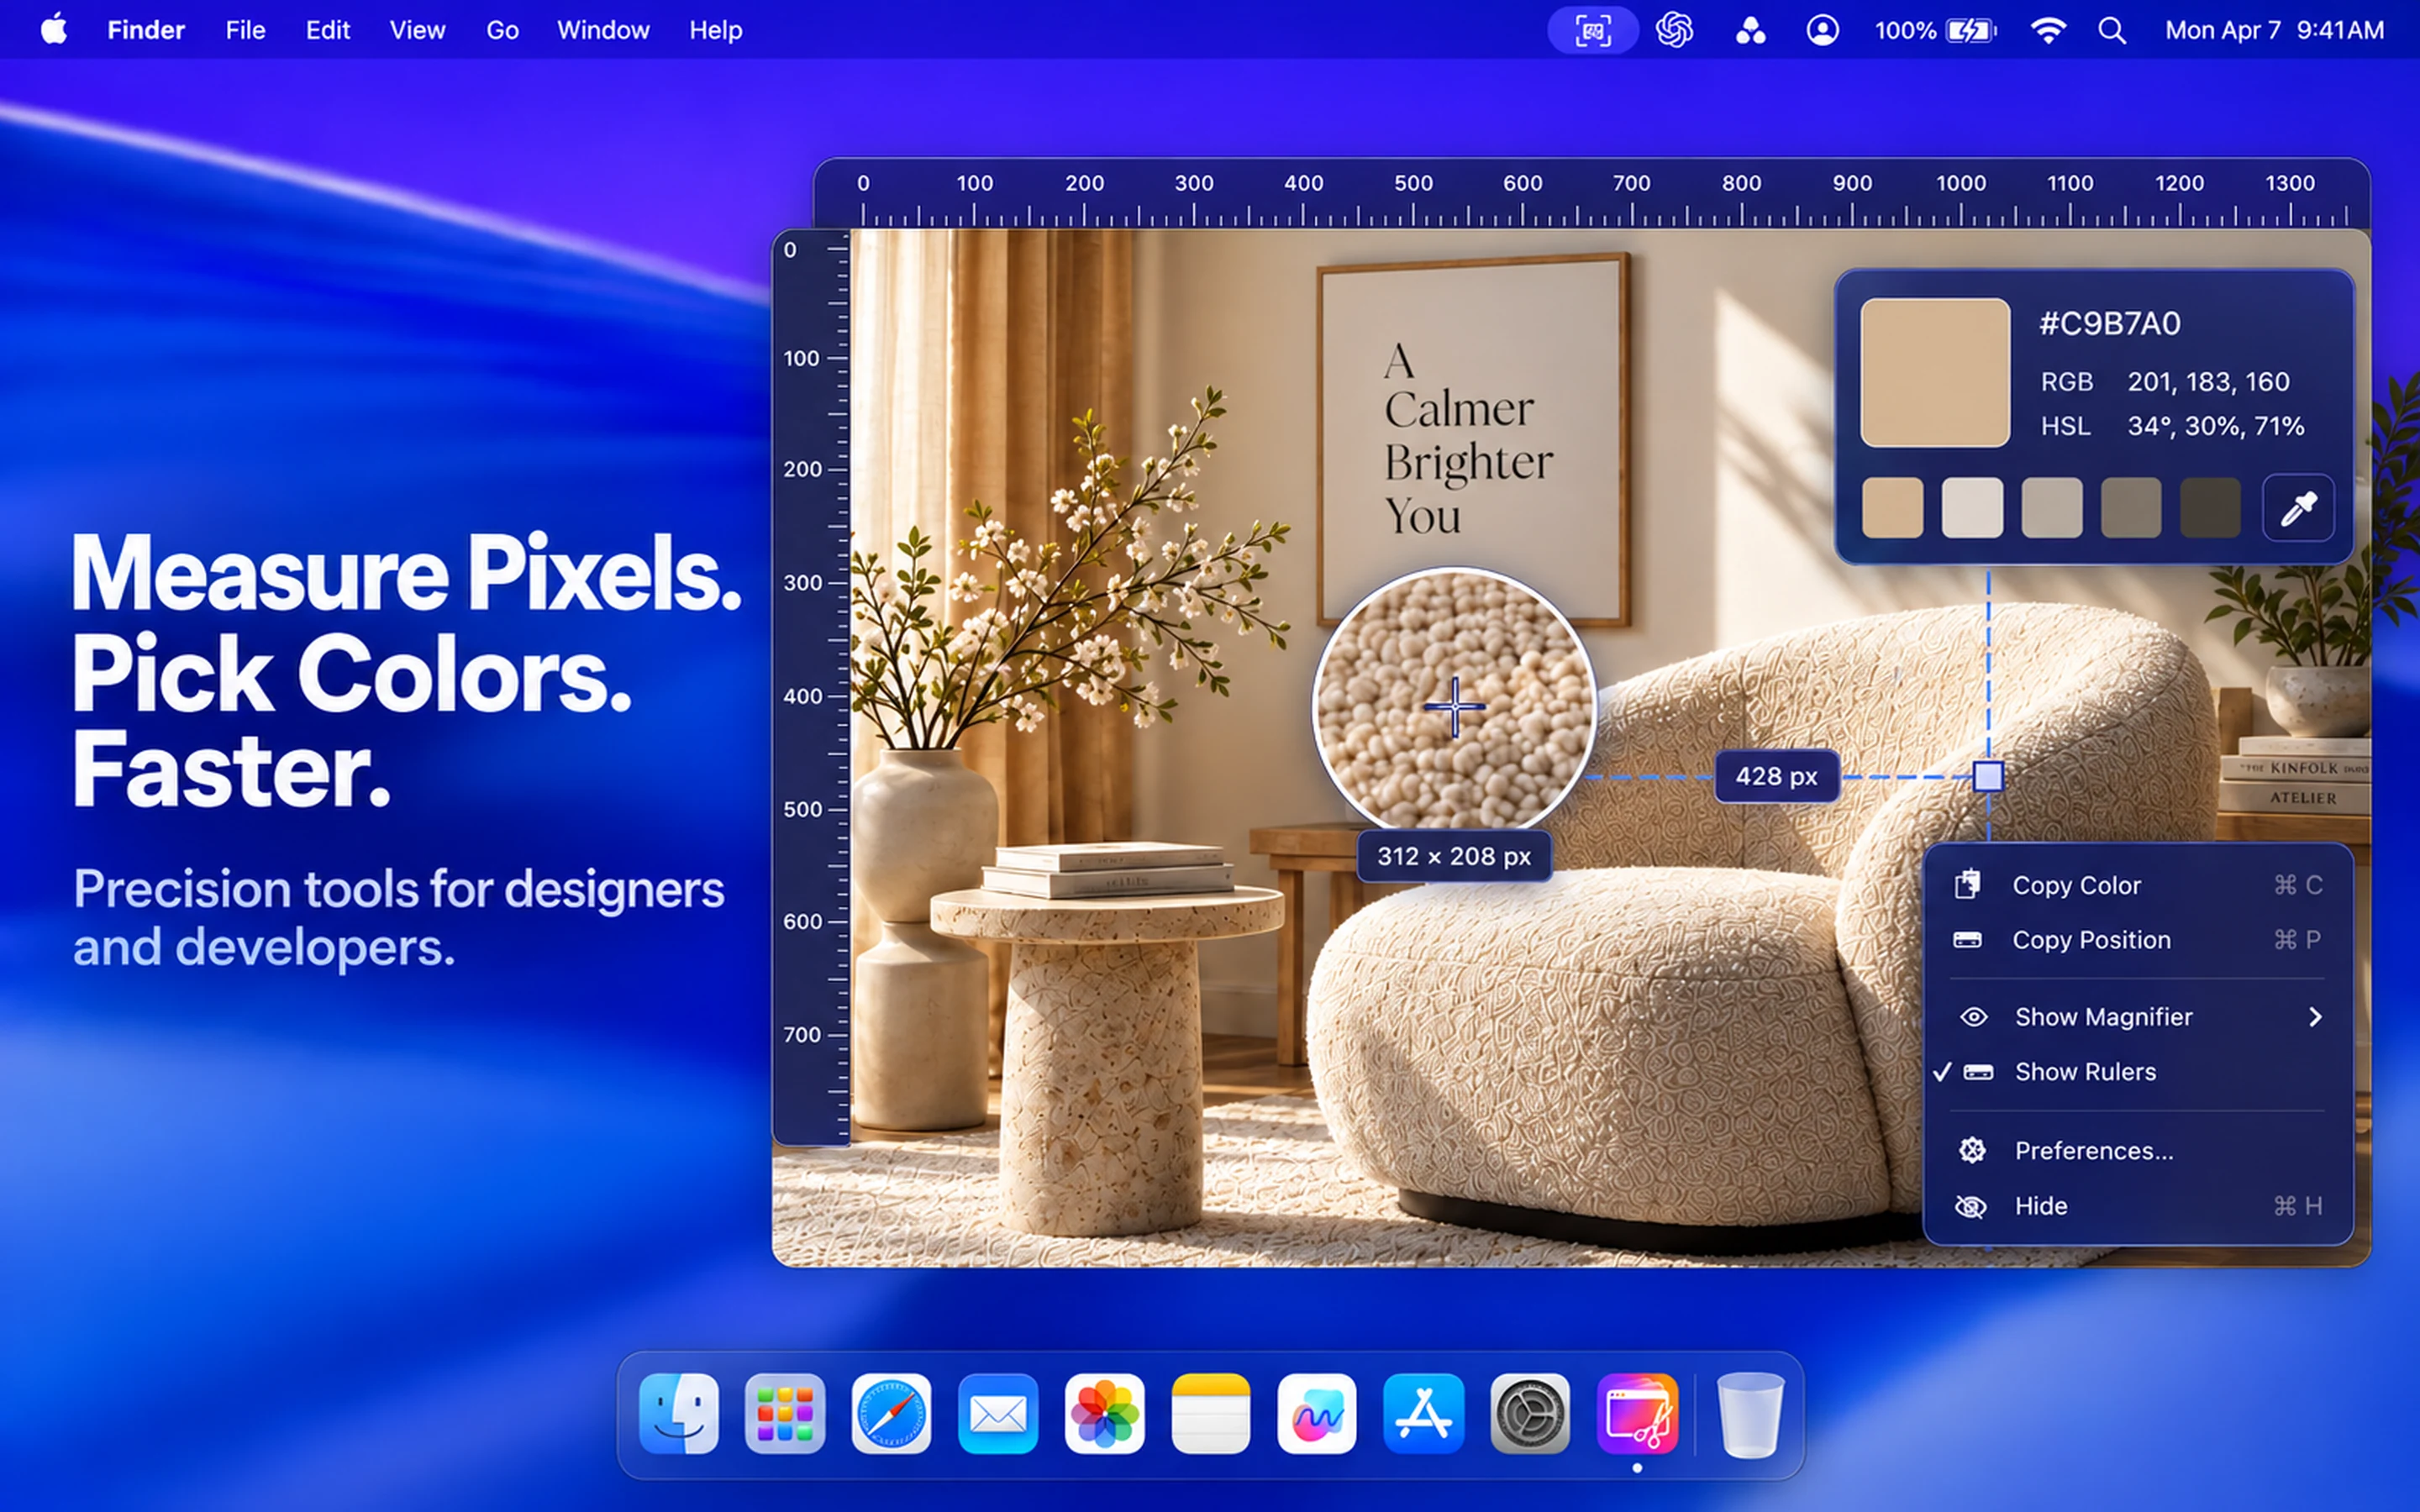Viewport: 2420px width, 1512px height.
Task: Click the large #C9B7A0 color preview swatch
Action: 1934,372
